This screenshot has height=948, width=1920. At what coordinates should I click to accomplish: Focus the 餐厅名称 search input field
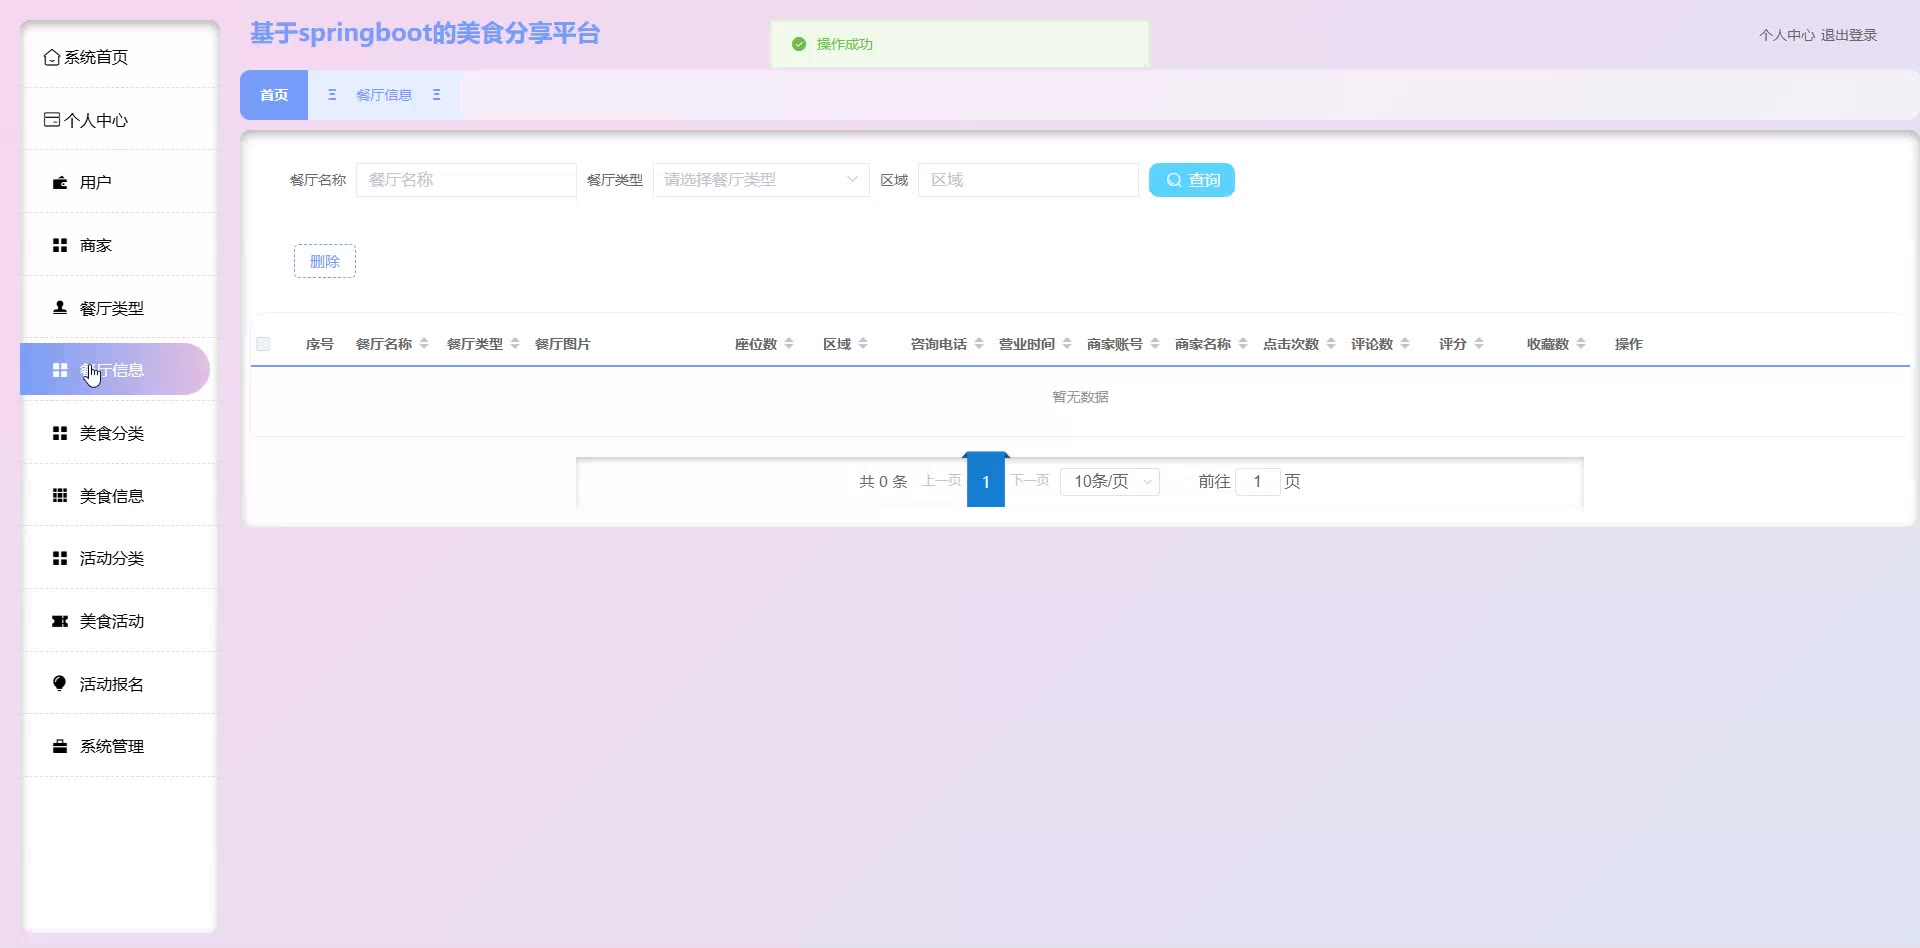(466, 180)
